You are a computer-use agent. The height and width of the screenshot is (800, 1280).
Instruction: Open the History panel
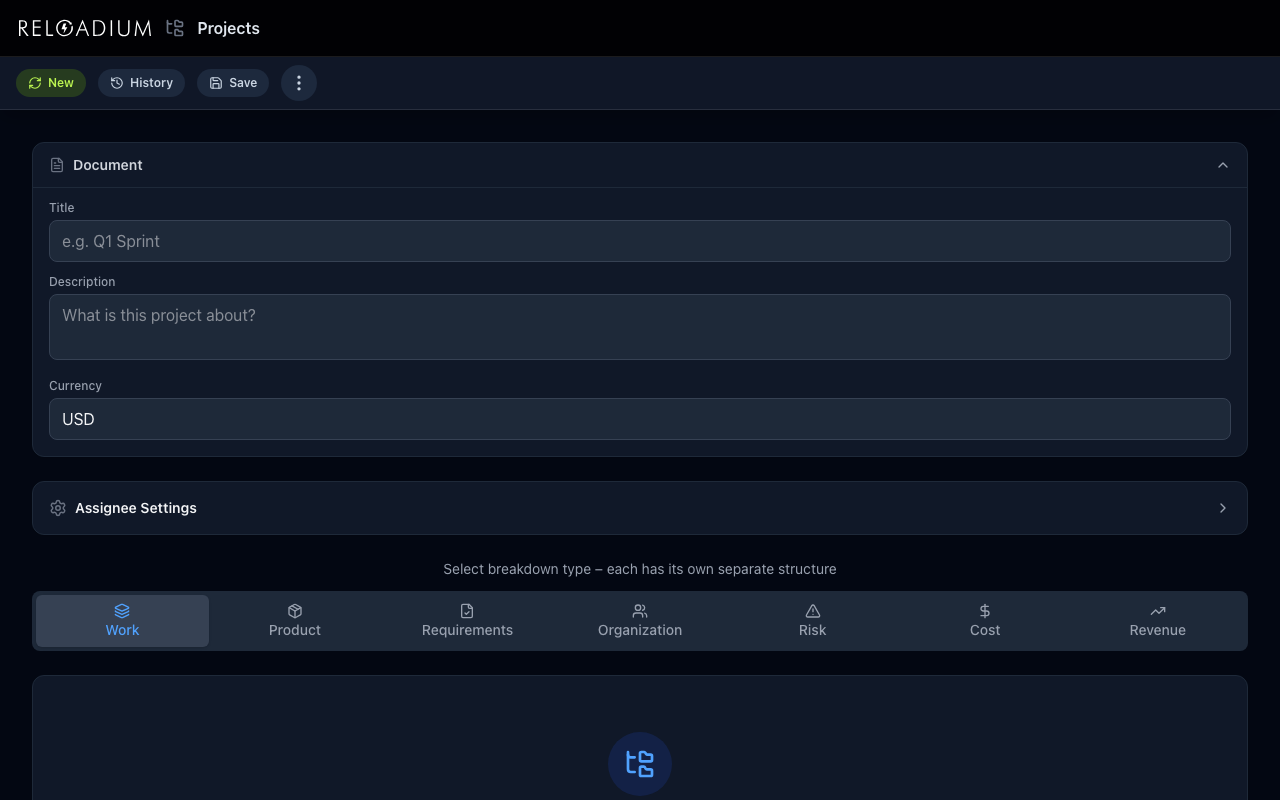(141, 83)
